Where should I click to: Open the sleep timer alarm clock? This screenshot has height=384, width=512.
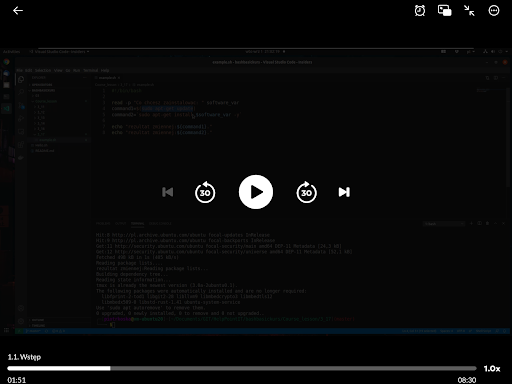[420, 11]
